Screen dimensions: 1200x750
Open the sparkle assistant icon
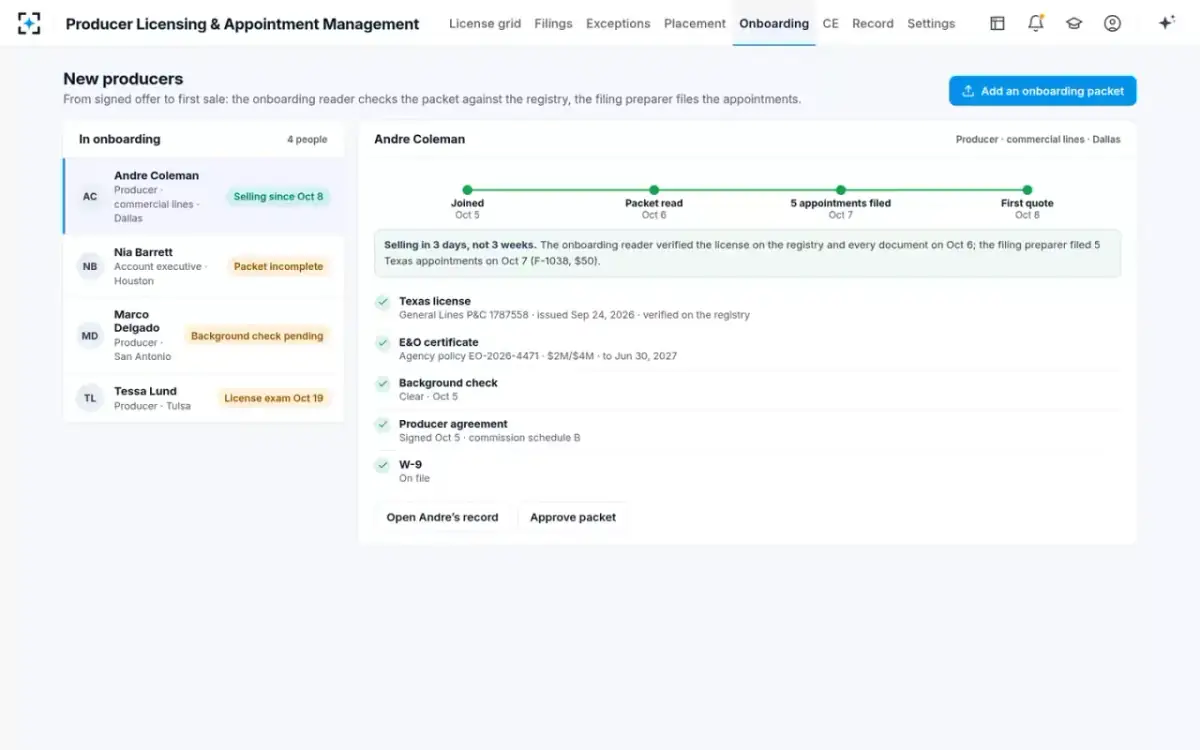point(1166,23)
